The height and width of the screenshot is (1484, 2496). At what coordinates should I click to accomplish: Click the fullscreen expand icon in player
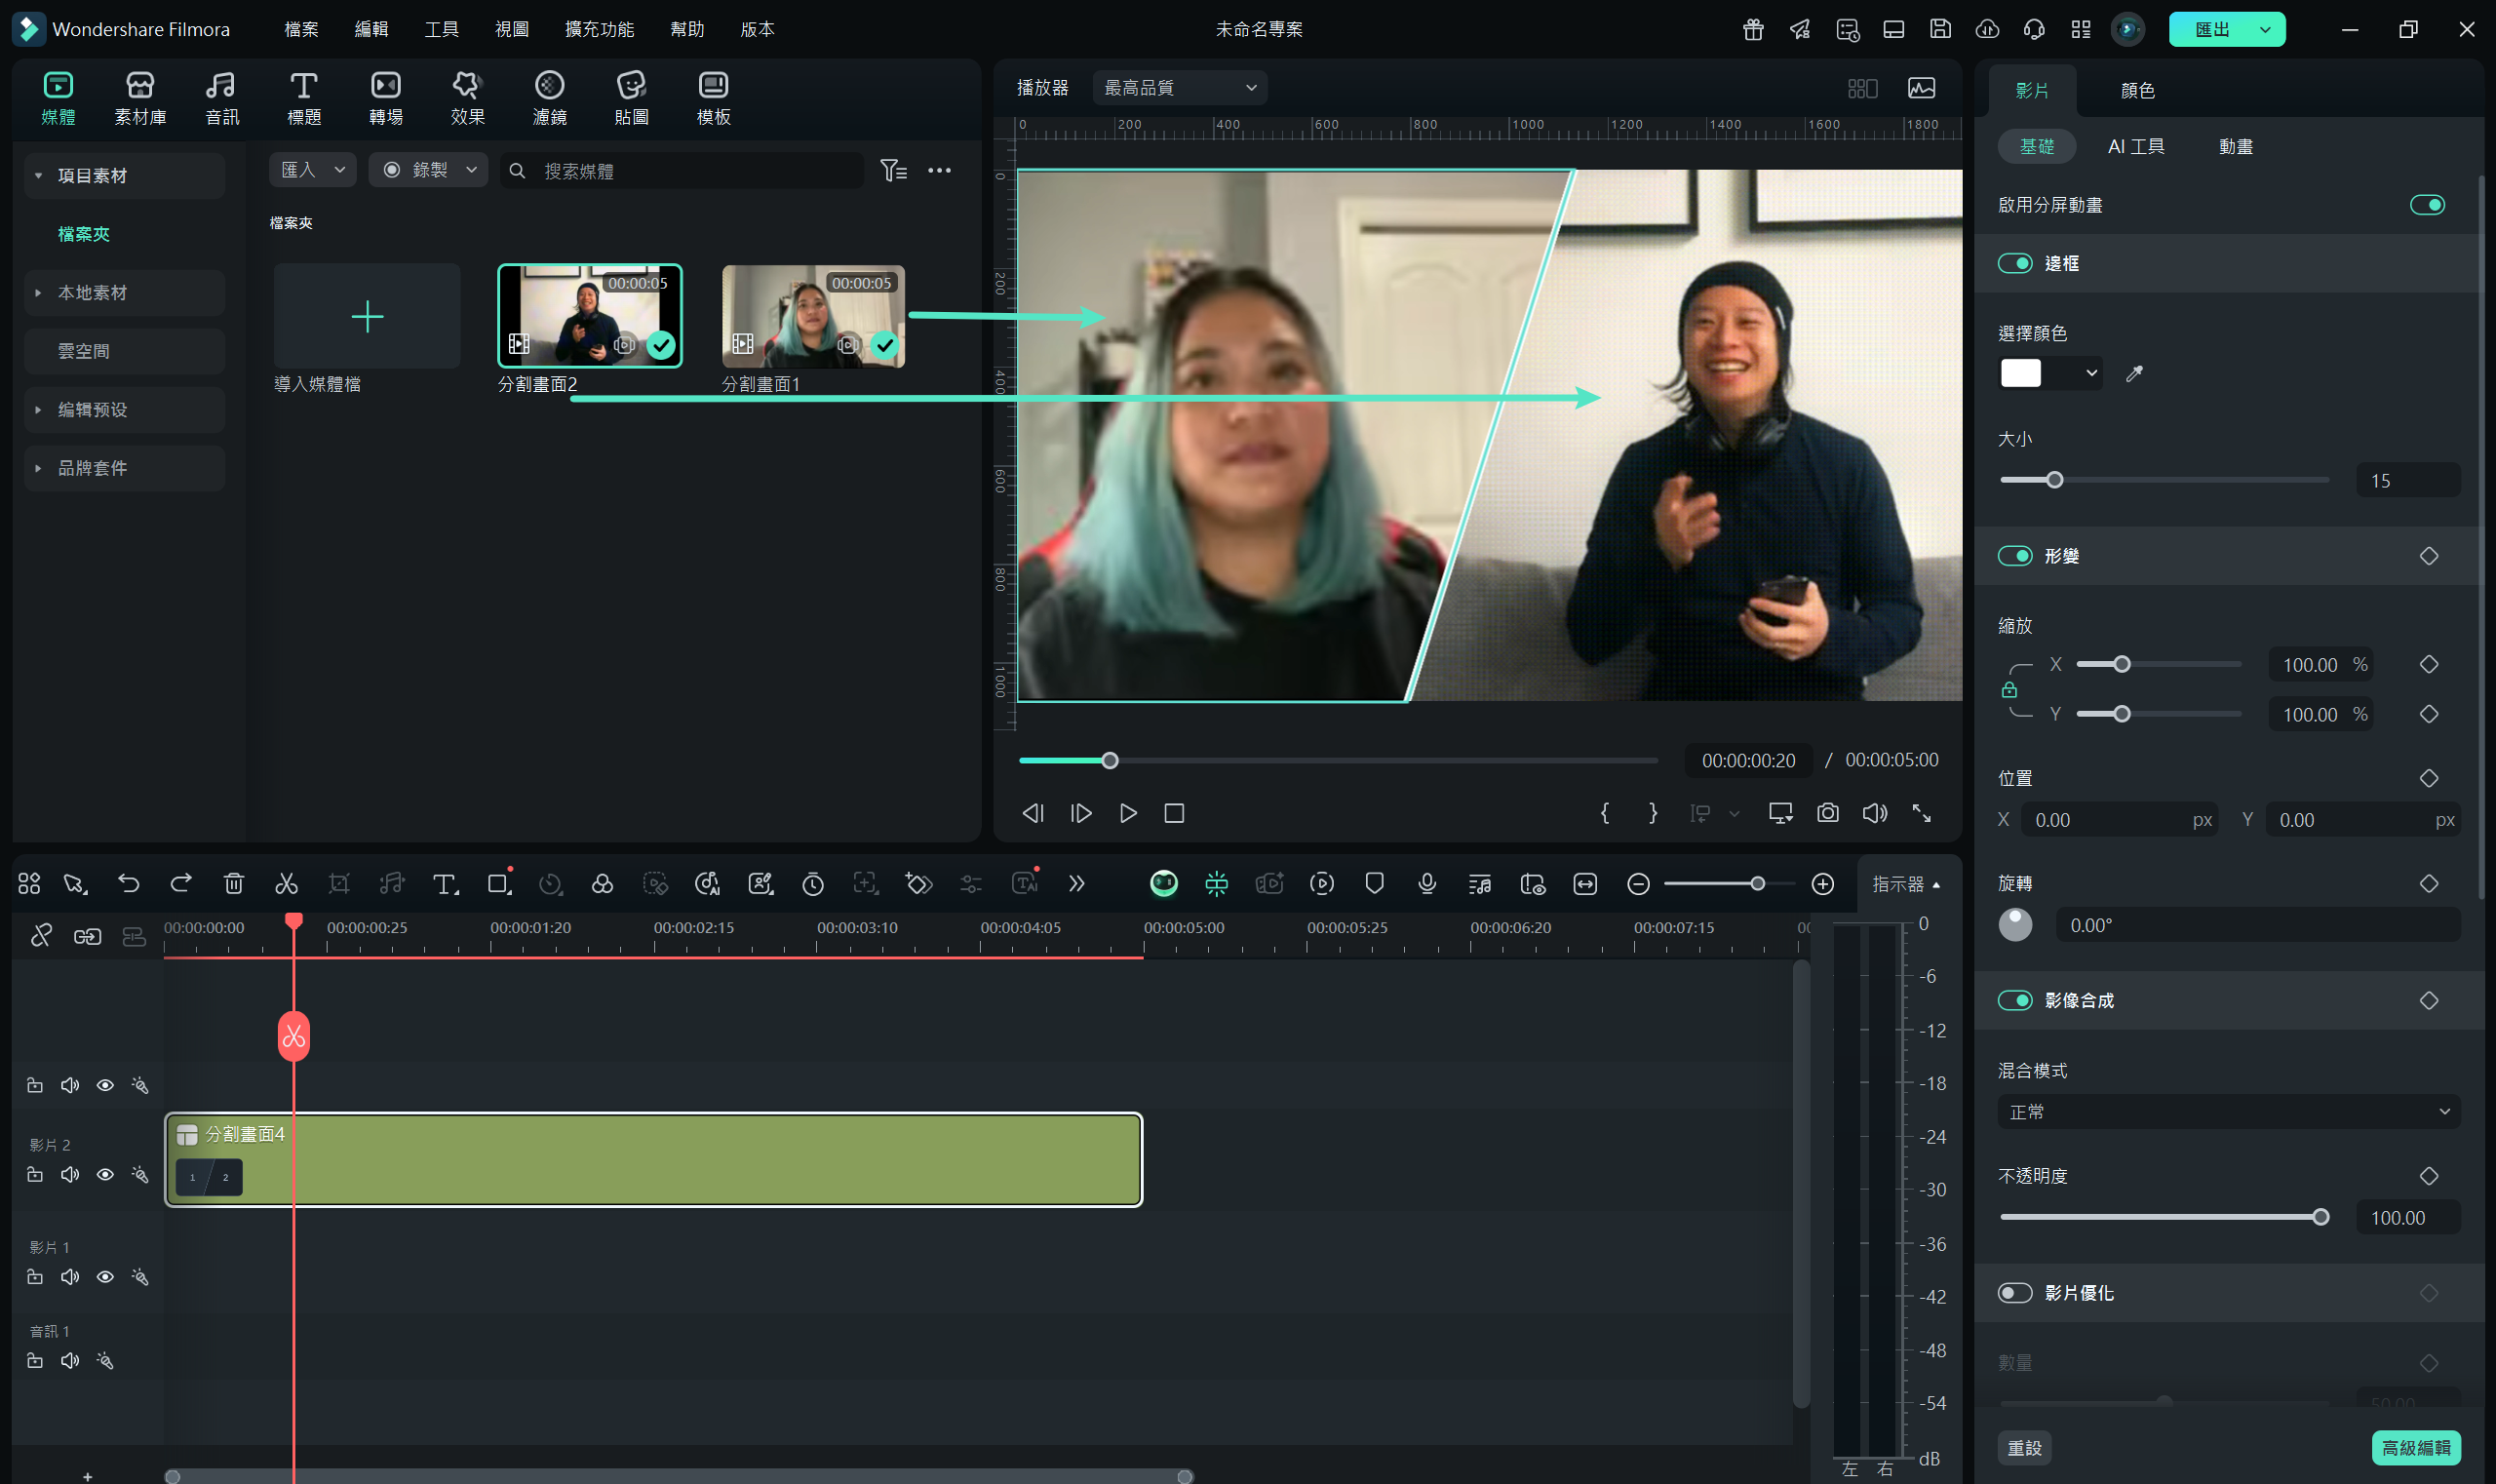pyautogui.click(x=1922, y=813)
